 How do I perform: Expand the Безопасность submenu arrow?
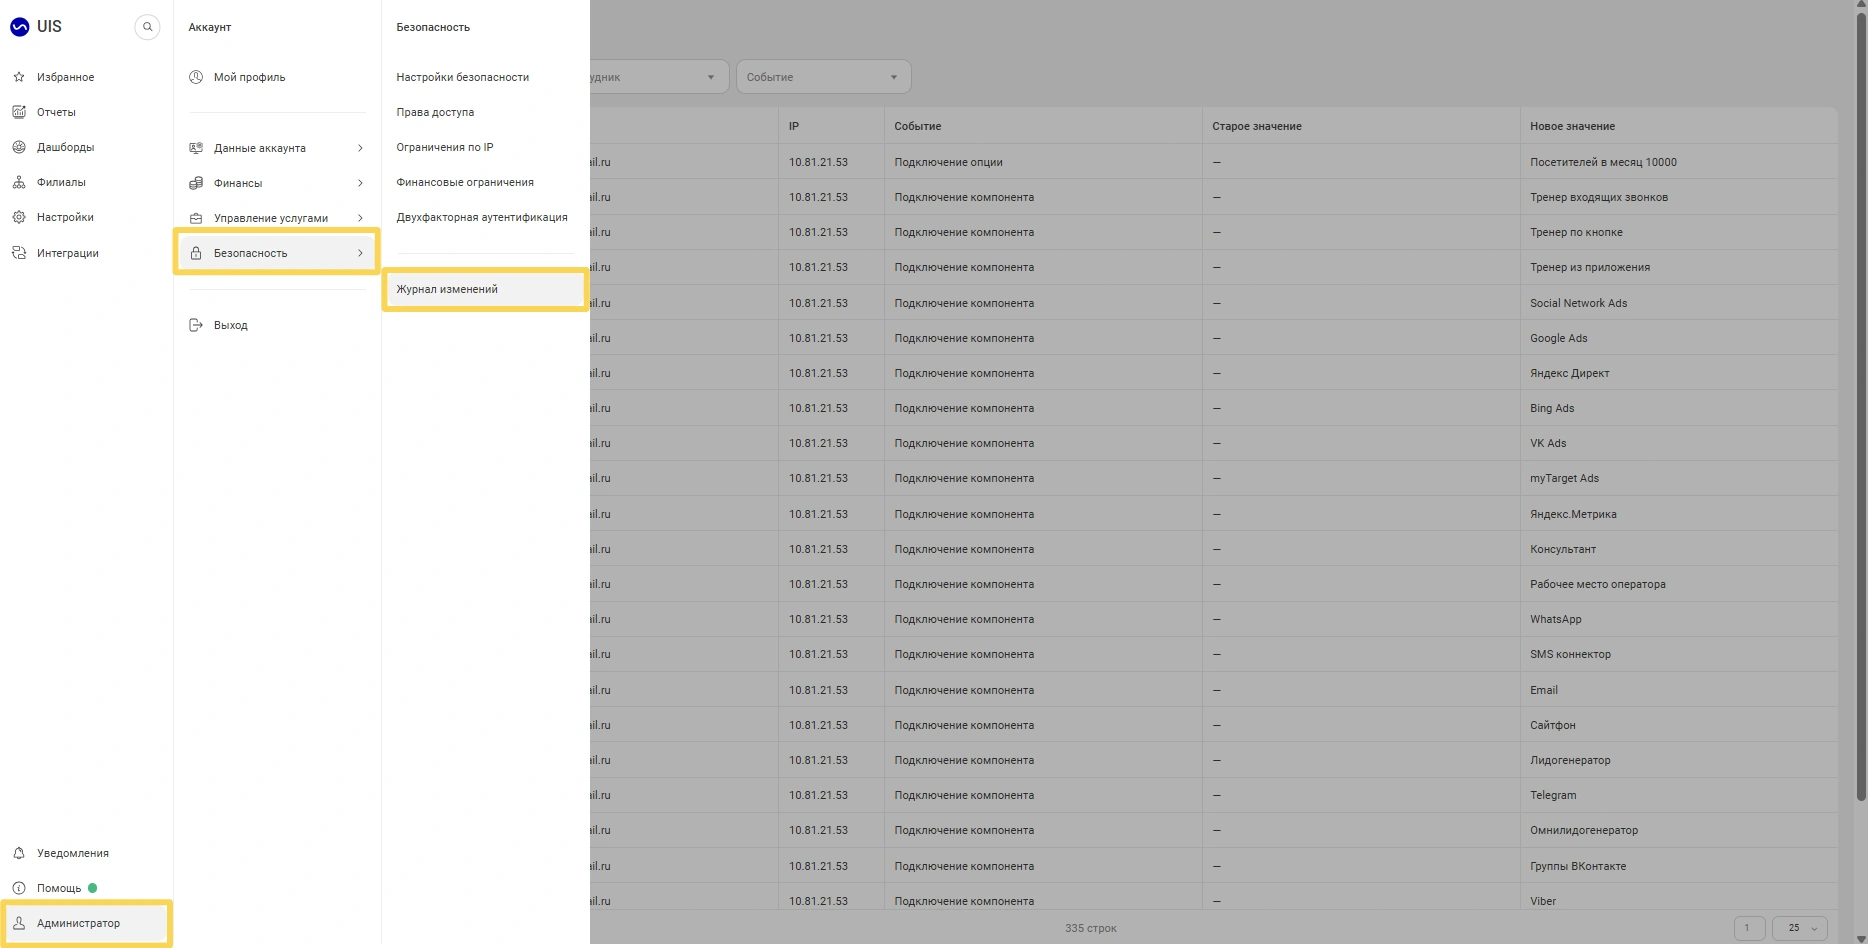coord(360,253)
